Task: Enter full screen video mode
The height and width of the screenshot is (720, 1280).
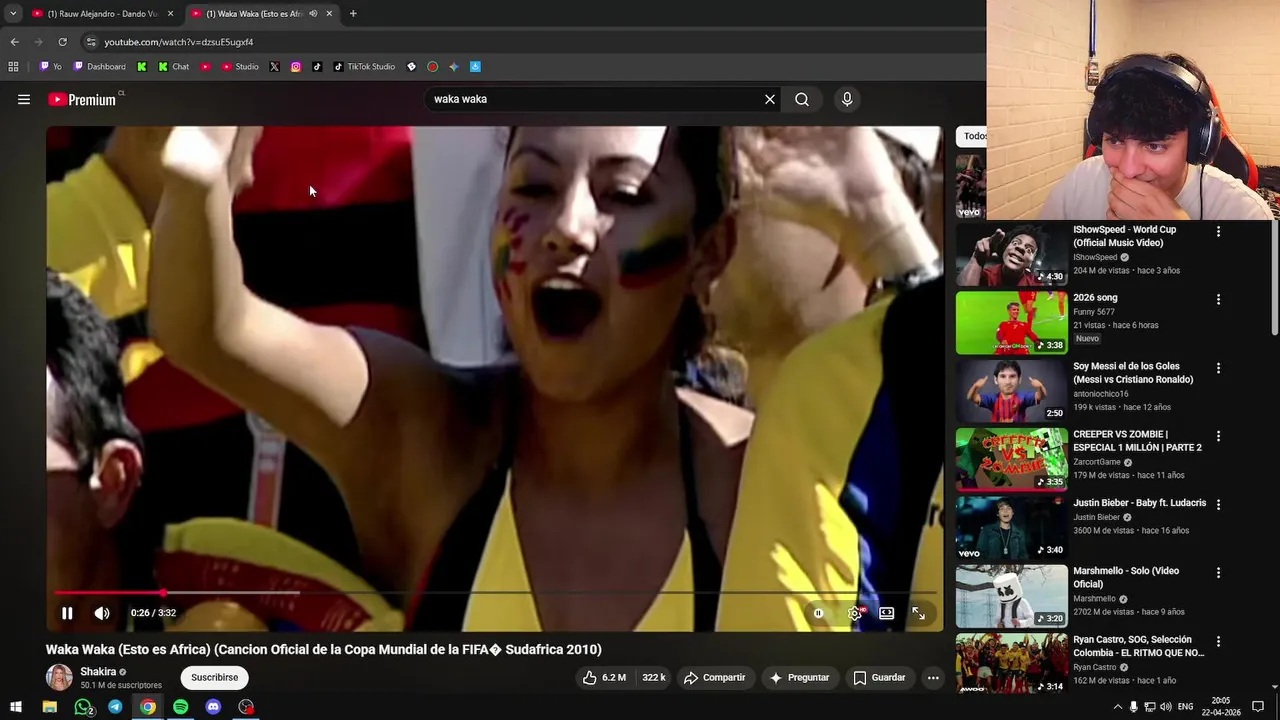Action: (x=918, y=613)
